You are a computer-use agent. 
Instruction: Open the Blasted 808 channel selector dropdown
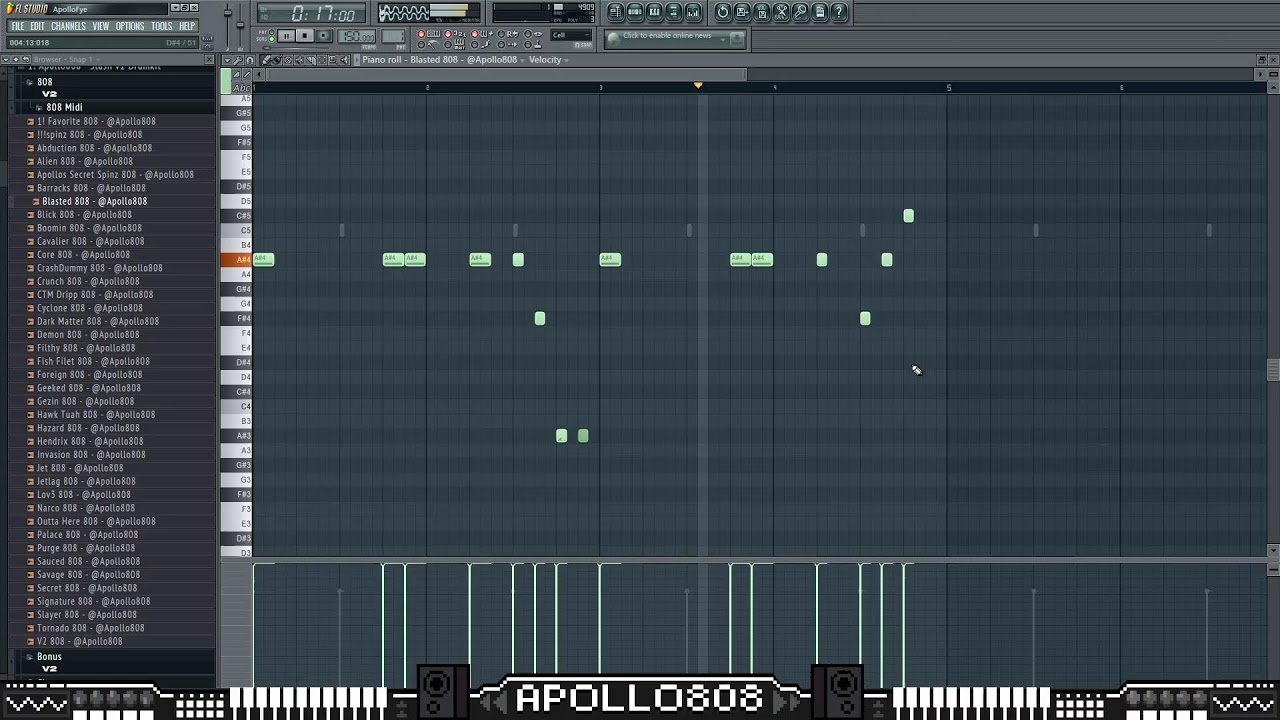coord(466,60)
